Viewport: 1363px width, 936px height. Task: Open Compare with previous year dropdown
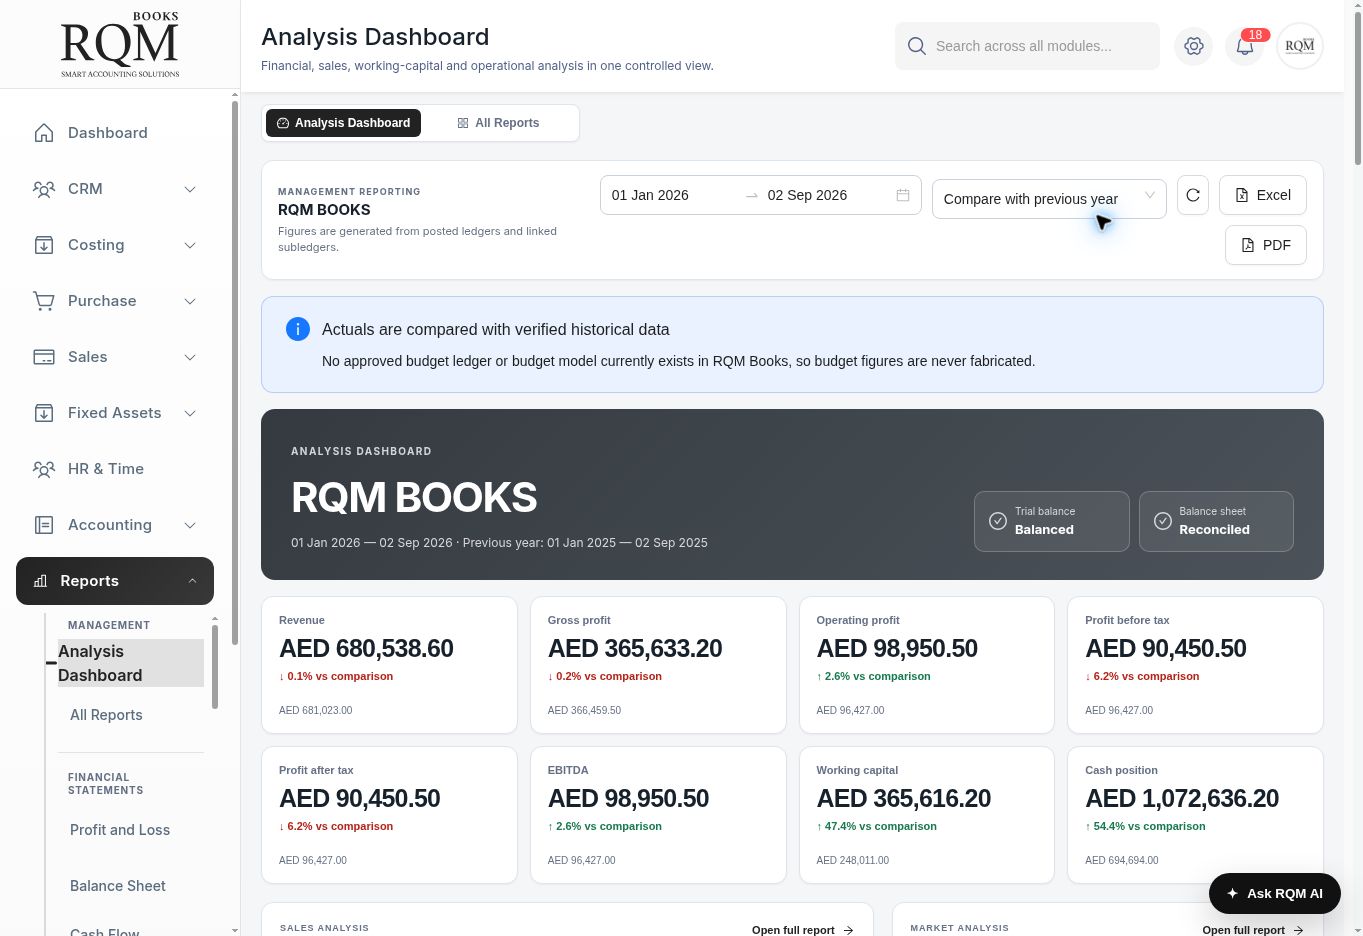pos(1049,199)
